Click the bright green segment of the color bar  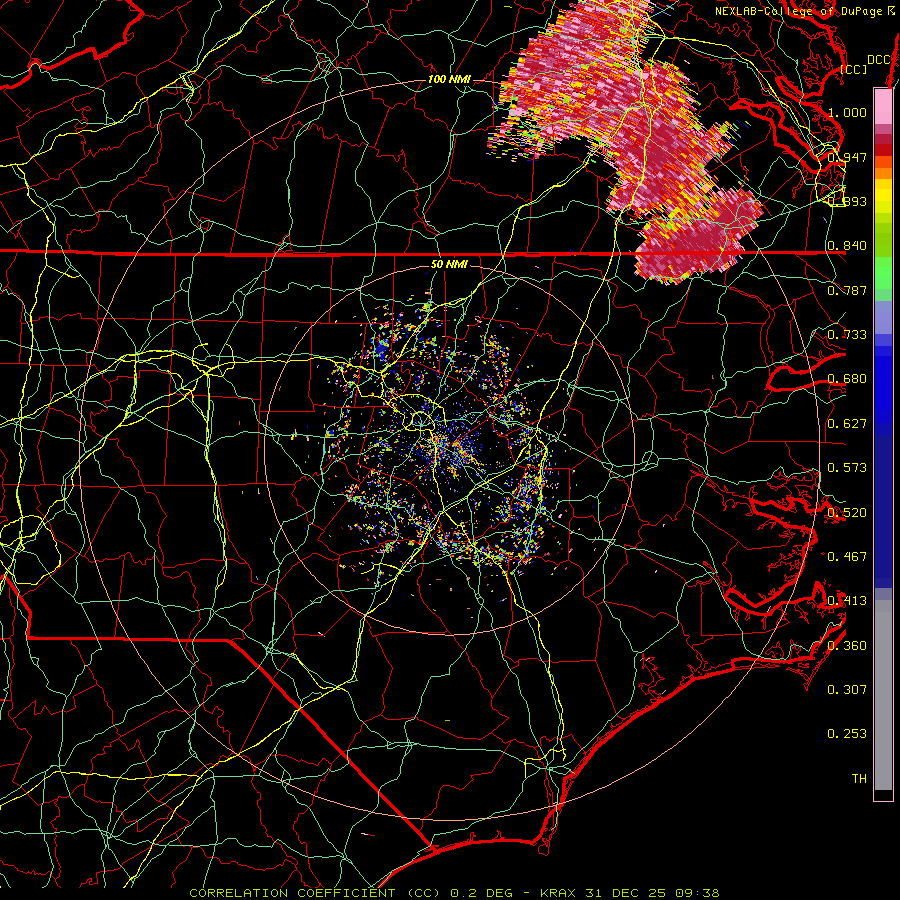point(883,273)
